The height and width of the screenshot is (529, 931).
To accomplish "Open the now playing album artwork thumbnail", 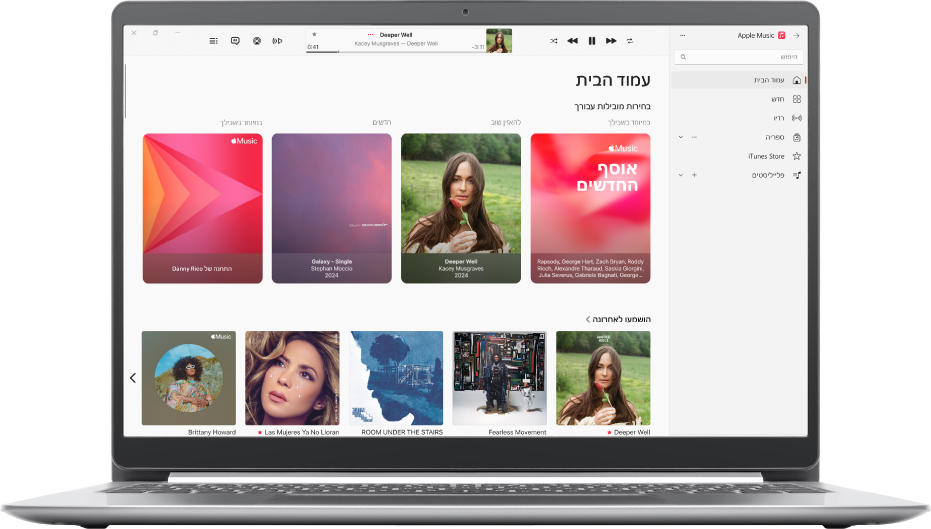I will coord(499,41).
